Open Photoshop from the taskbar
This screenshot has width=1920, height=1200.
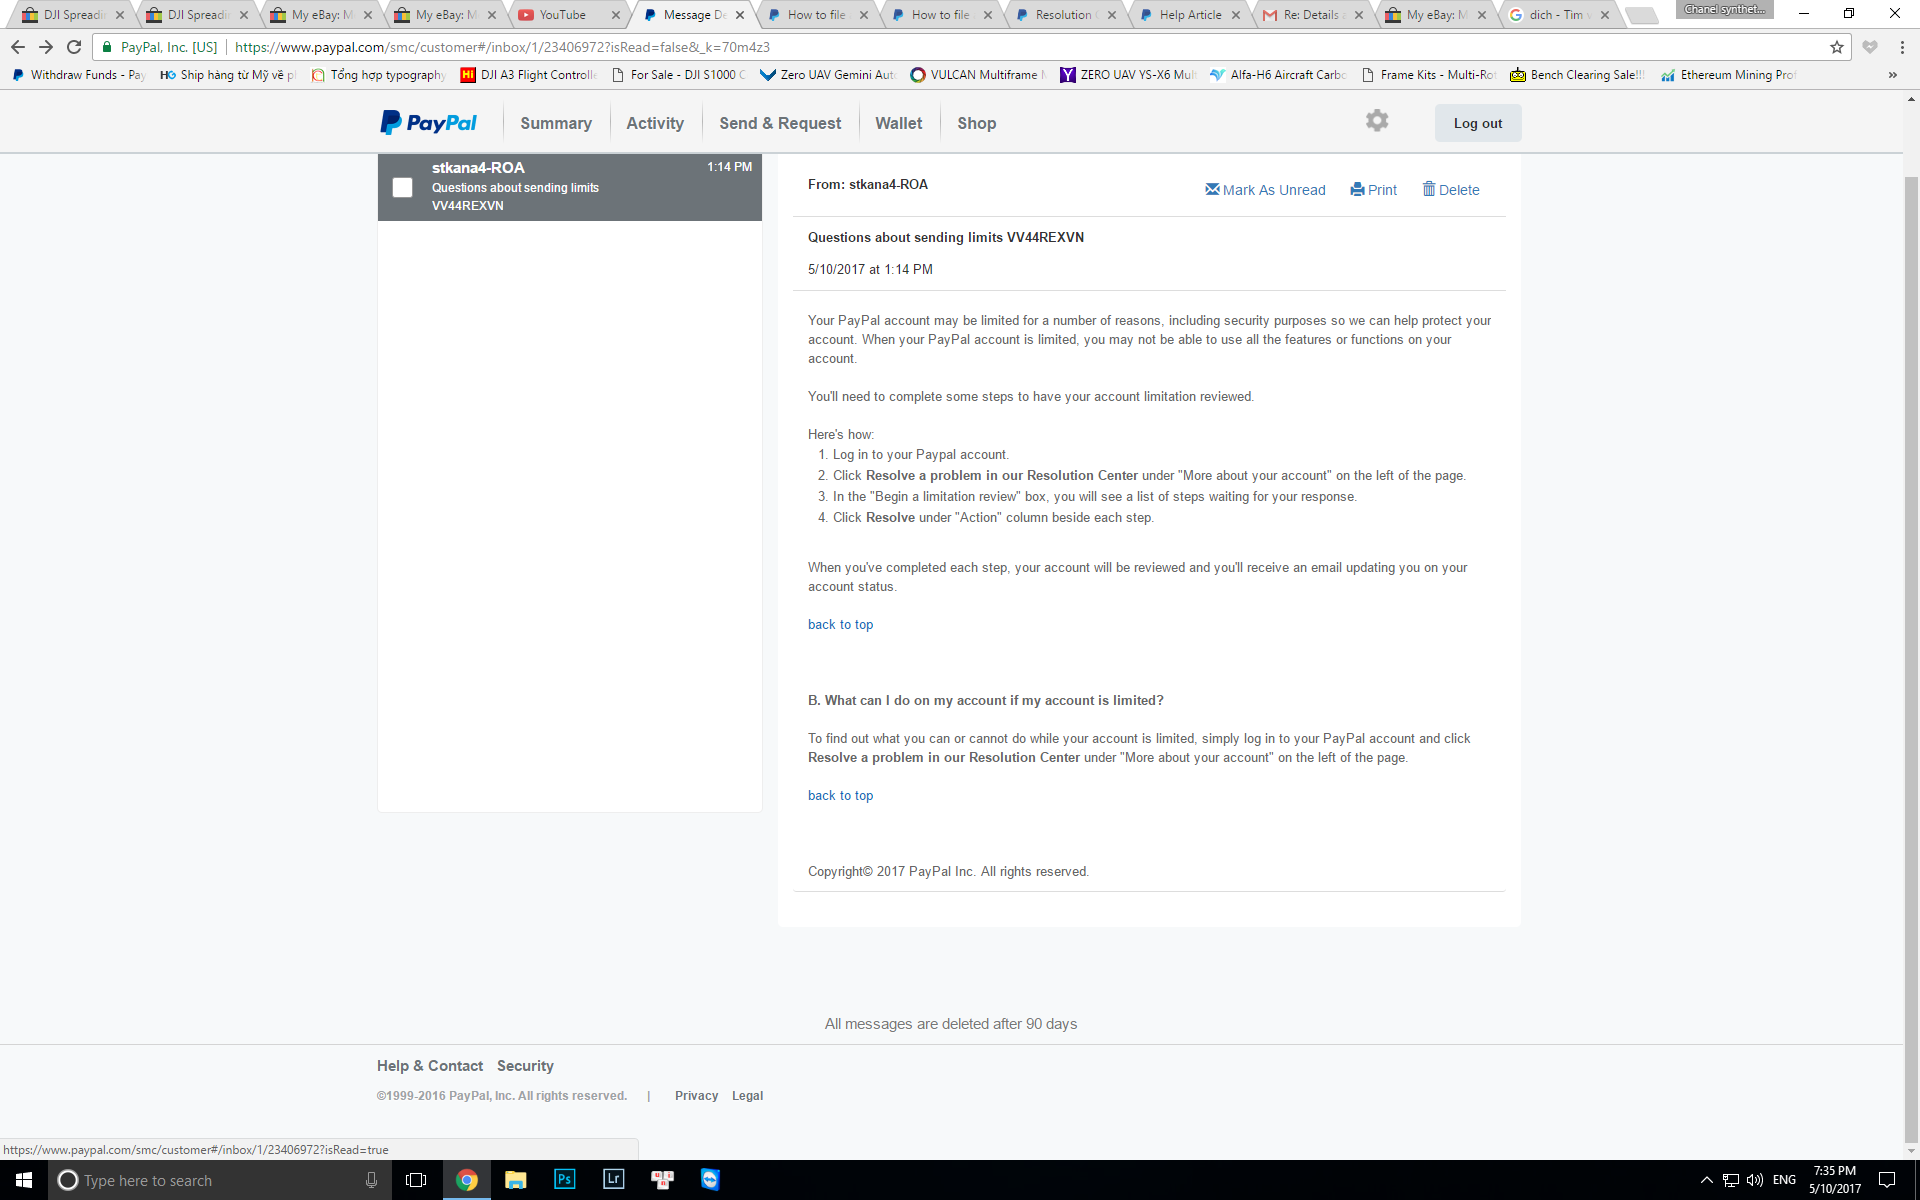(x=564, y=1180)
